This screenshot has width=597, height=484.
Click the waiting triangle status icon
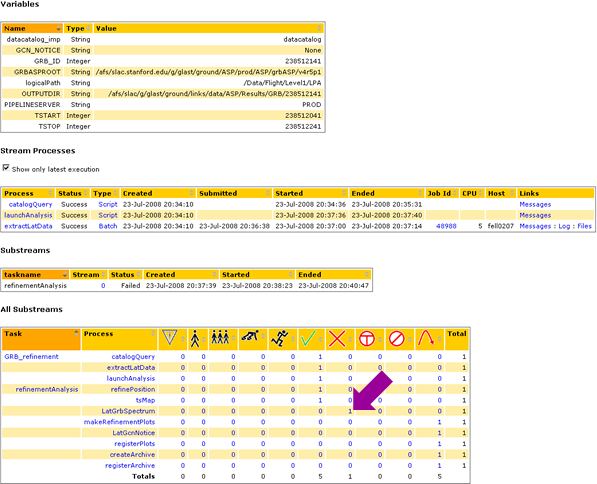click(x=169, y=338)
